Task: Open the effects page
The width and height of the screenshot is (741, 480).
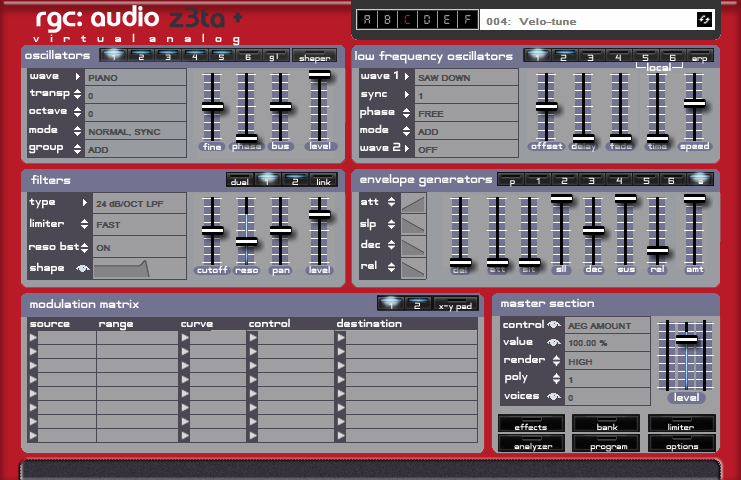Action: (x=531, y=424)
